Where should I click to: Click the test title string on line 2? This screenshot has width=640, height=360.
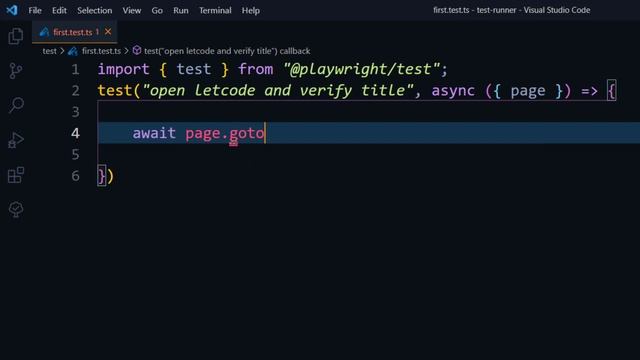pyautogui.click(x=278, y=90)
